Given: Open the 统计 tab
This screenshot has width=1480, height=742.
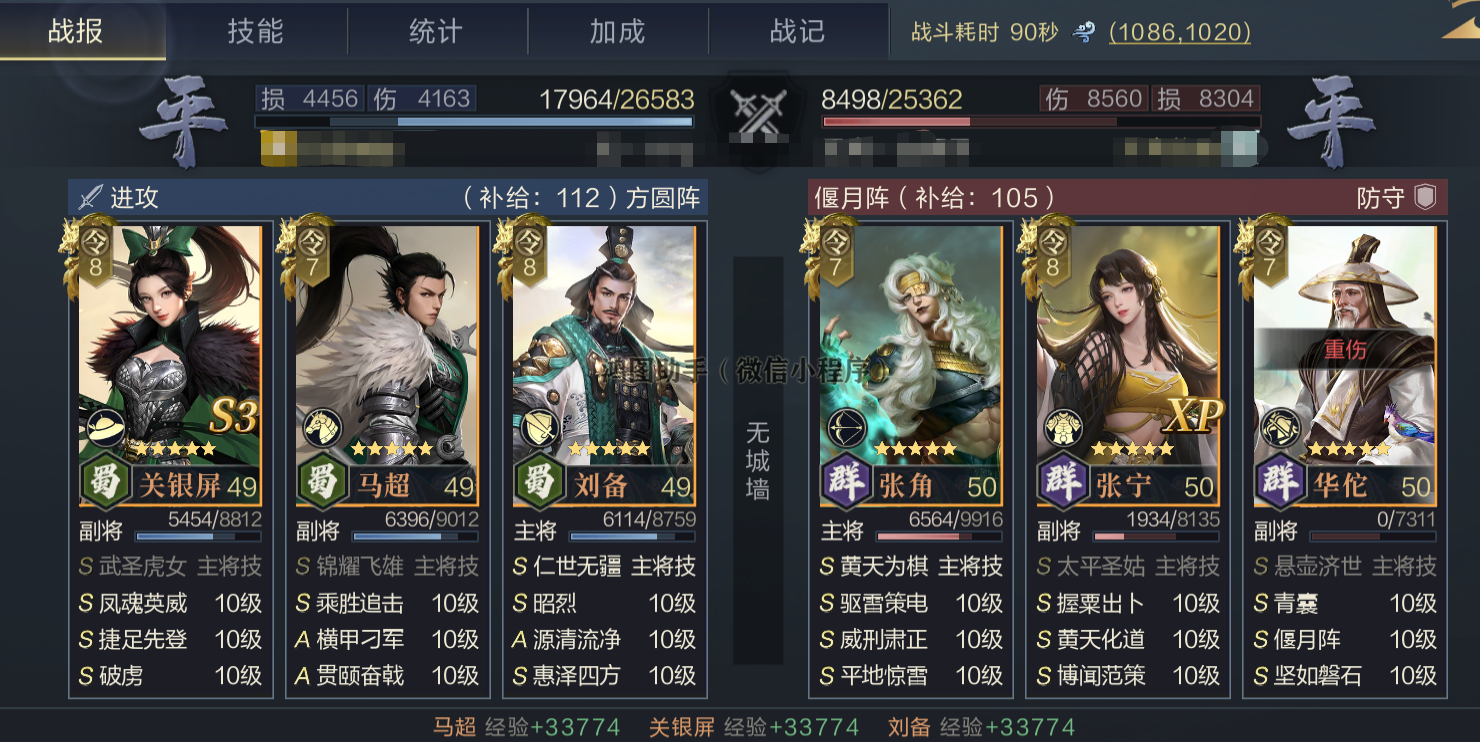Looking at the screenshot, I should point(436,31).
